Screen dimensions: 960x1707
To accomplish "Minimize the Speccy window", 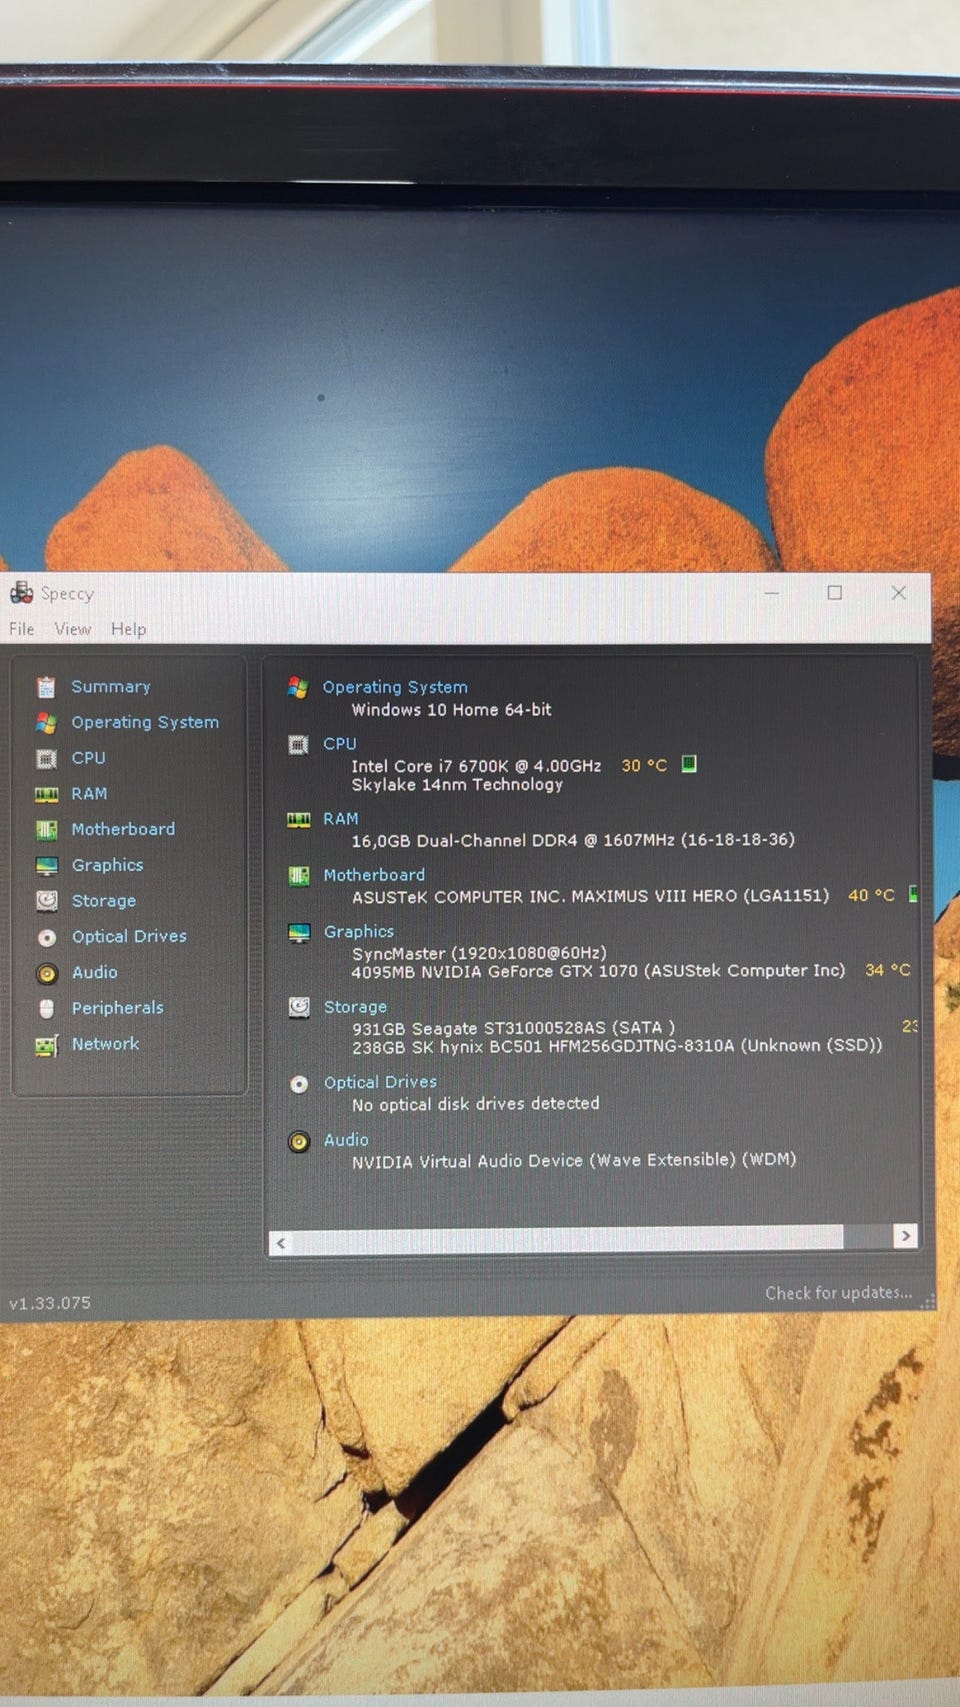I will pos(772,592).
